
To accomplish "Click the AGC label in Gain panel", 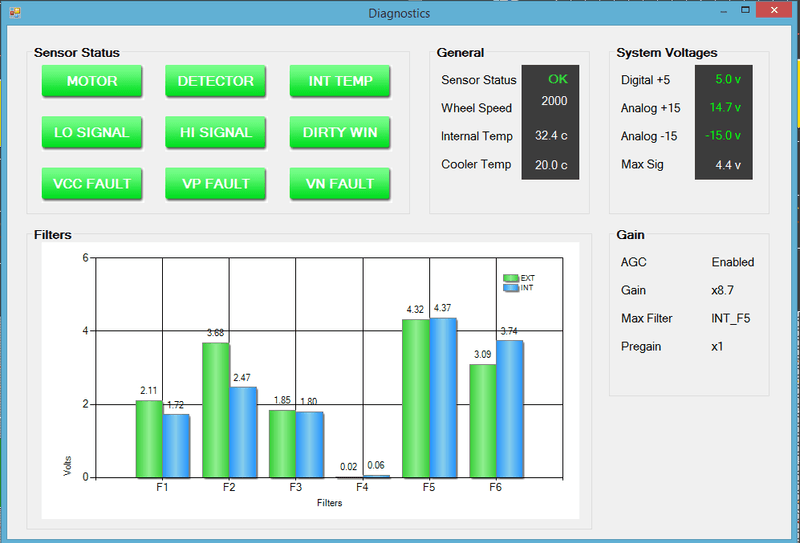I will [634, 262].
